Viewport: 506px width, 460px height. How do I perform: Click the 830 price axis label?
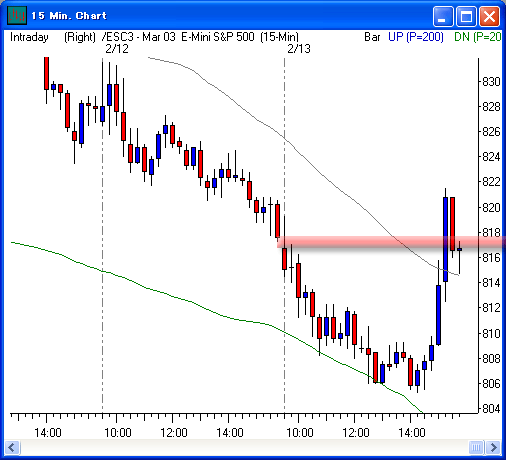[x=491, y=82]
